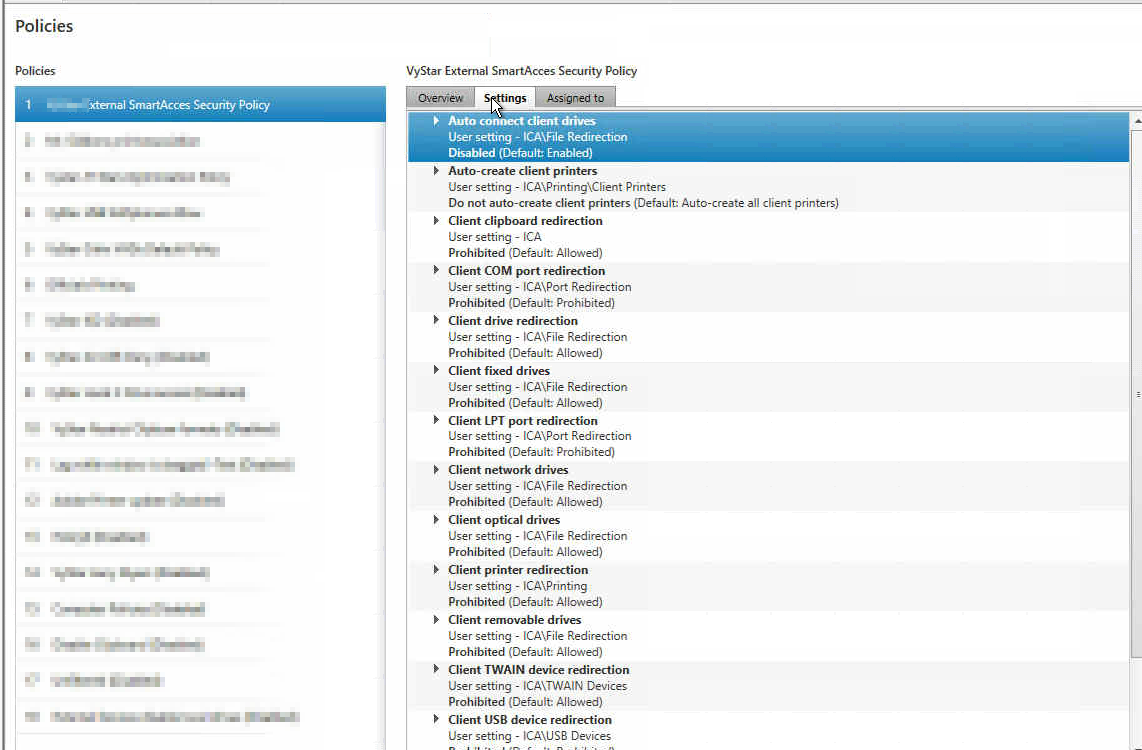Click the settings list scroll-up arrow
The height and width of the screenshot is (750, 1142).
1136,120
